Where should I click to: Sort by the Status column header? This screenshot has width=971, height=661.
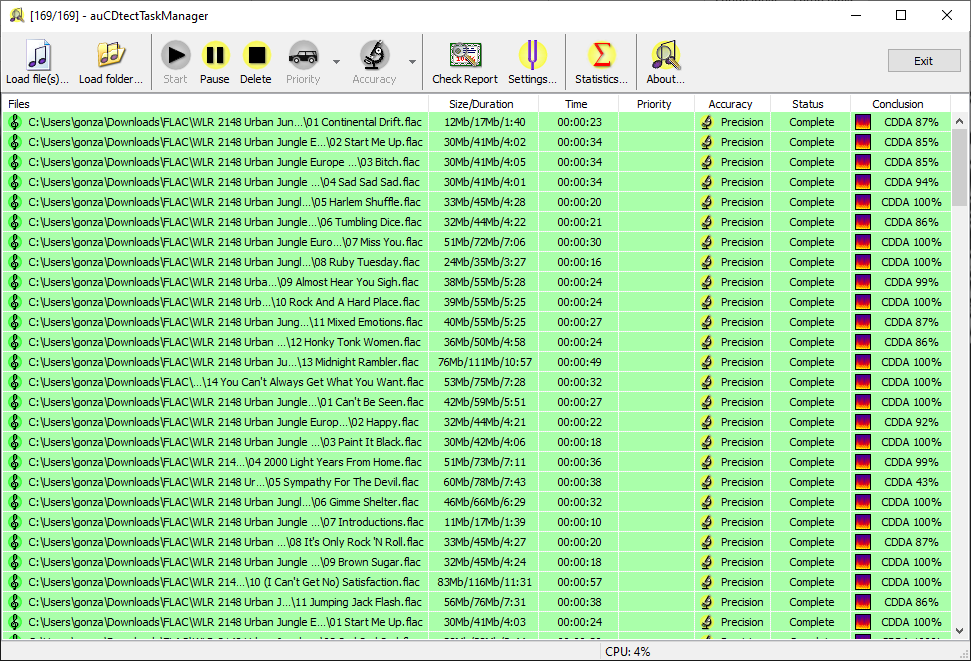pos(810,103)
